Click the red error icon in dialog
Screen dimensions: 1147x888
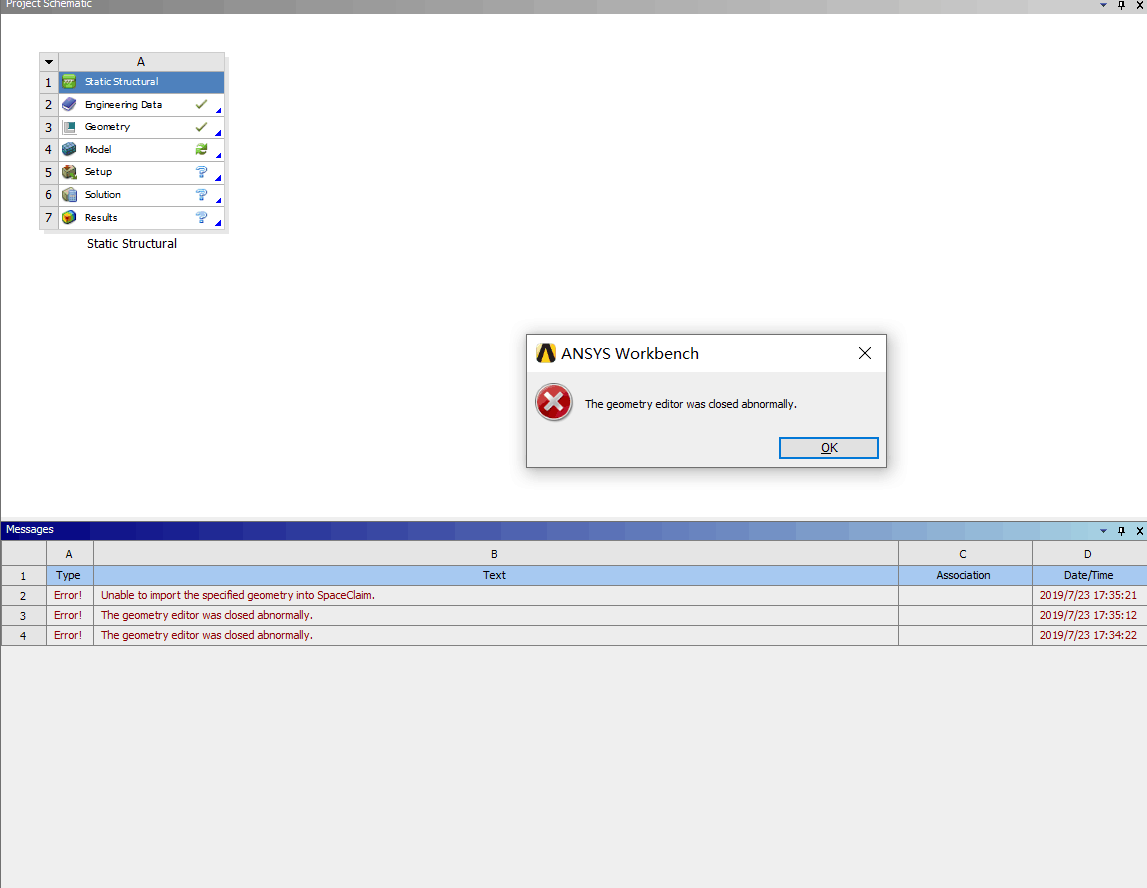coord(553,403)
